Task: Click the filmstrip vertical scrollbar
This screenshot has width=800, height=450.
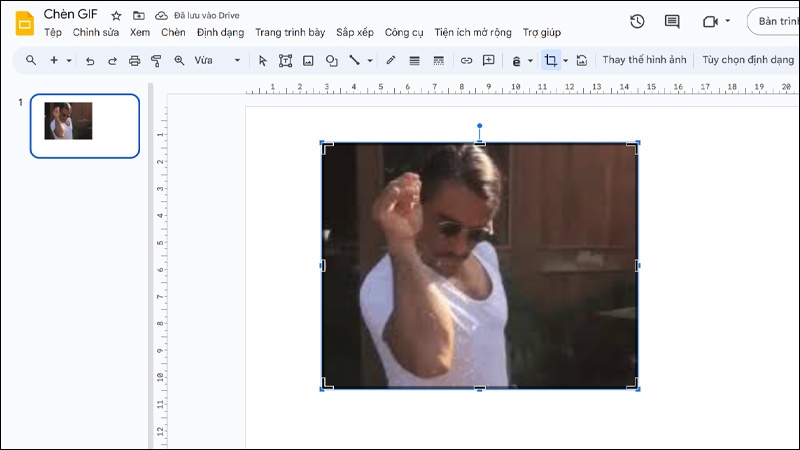Action: (x=150, y=265)
